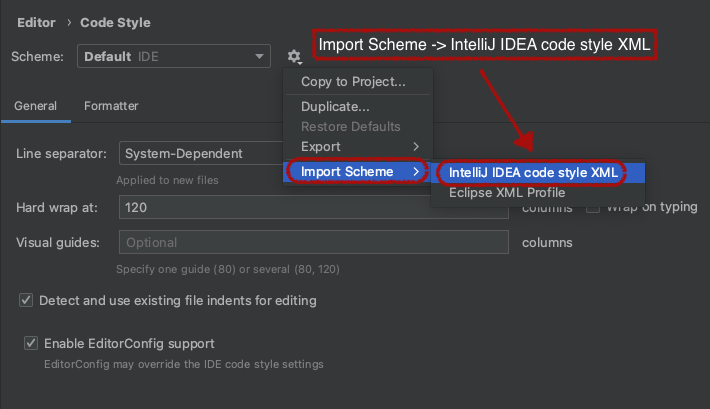Toggle Detect and use existing file indents
This screenshot has height=409, width=710.
click(26, 300)
